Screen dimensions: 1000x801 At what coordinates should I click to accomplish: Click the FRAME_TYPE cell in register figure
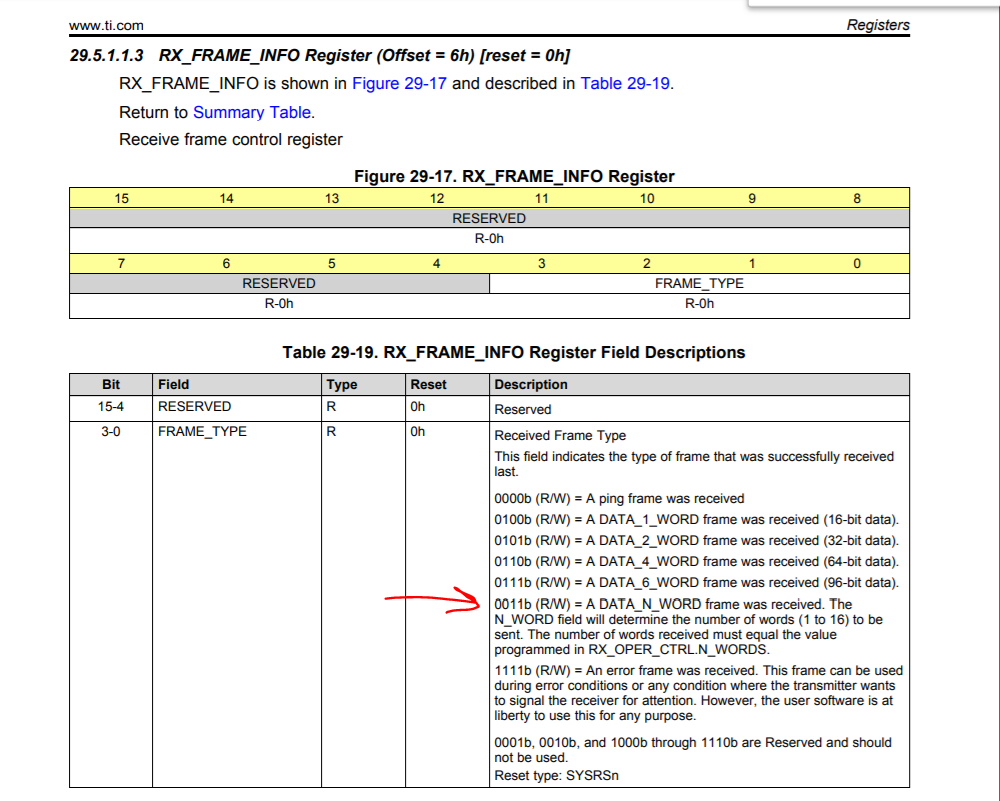click(699, 283)
